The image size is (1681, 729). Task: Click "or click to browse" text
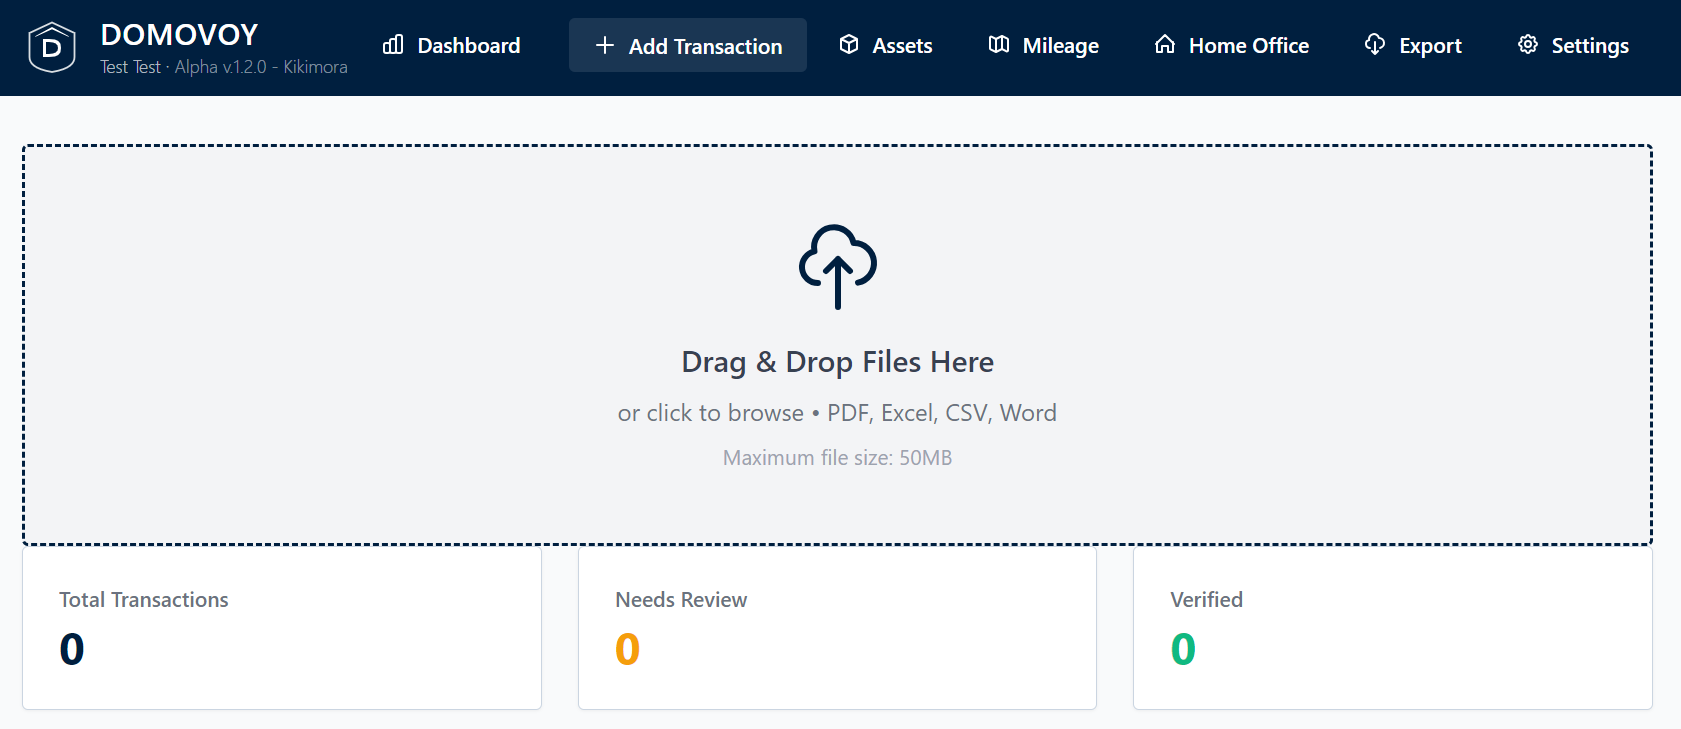tap(711, 413)
